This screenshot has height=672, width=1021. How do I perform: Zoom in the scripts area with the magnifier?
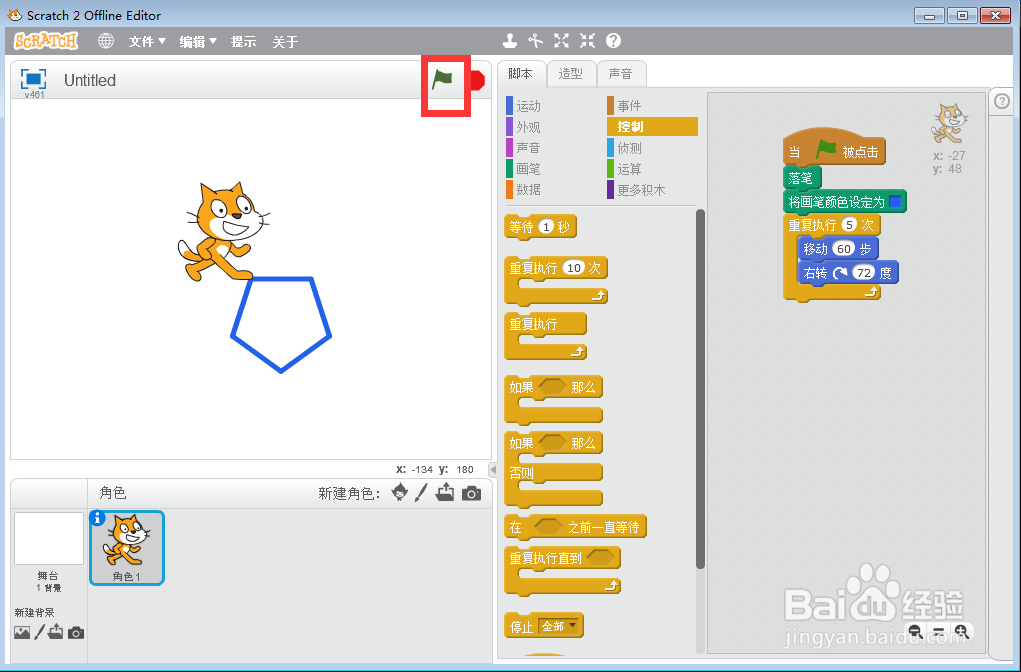[x=962, y=632]
